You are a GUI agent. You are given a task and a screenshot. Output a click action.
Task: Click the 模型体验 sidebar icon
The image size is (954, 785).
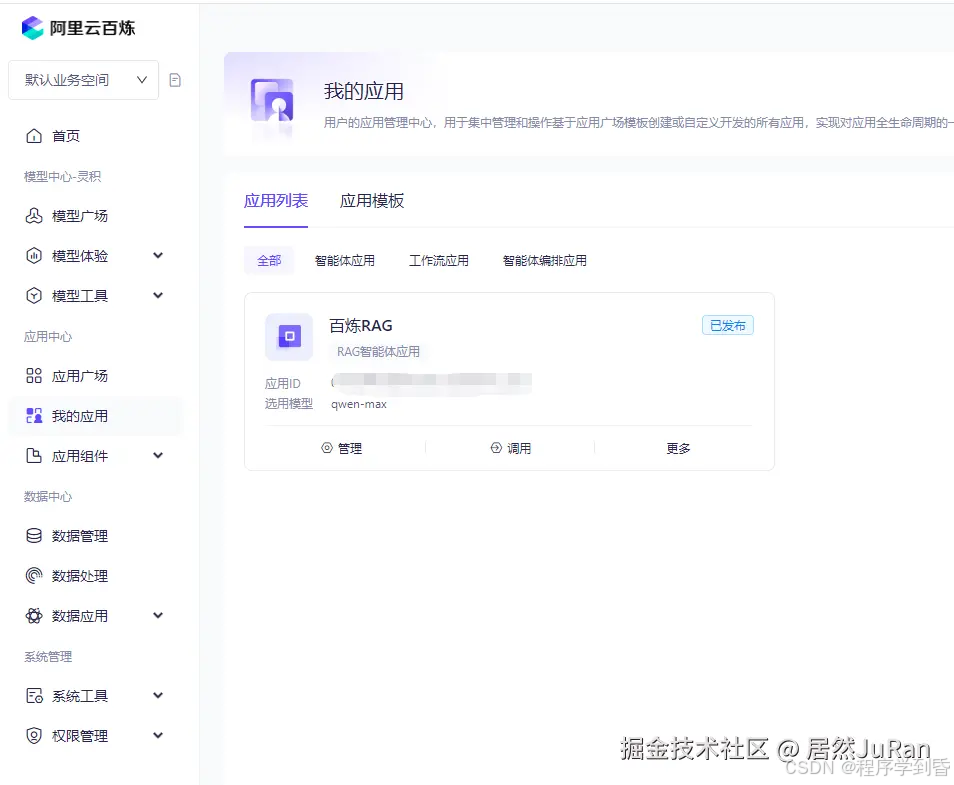tap(34, 256)
